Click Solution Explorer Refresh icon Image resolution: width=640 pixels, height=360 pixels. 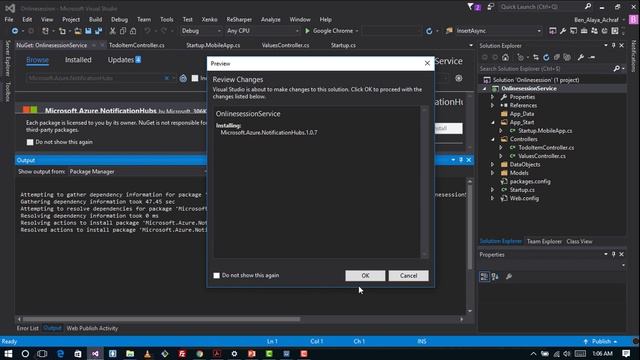pos(546,58)
